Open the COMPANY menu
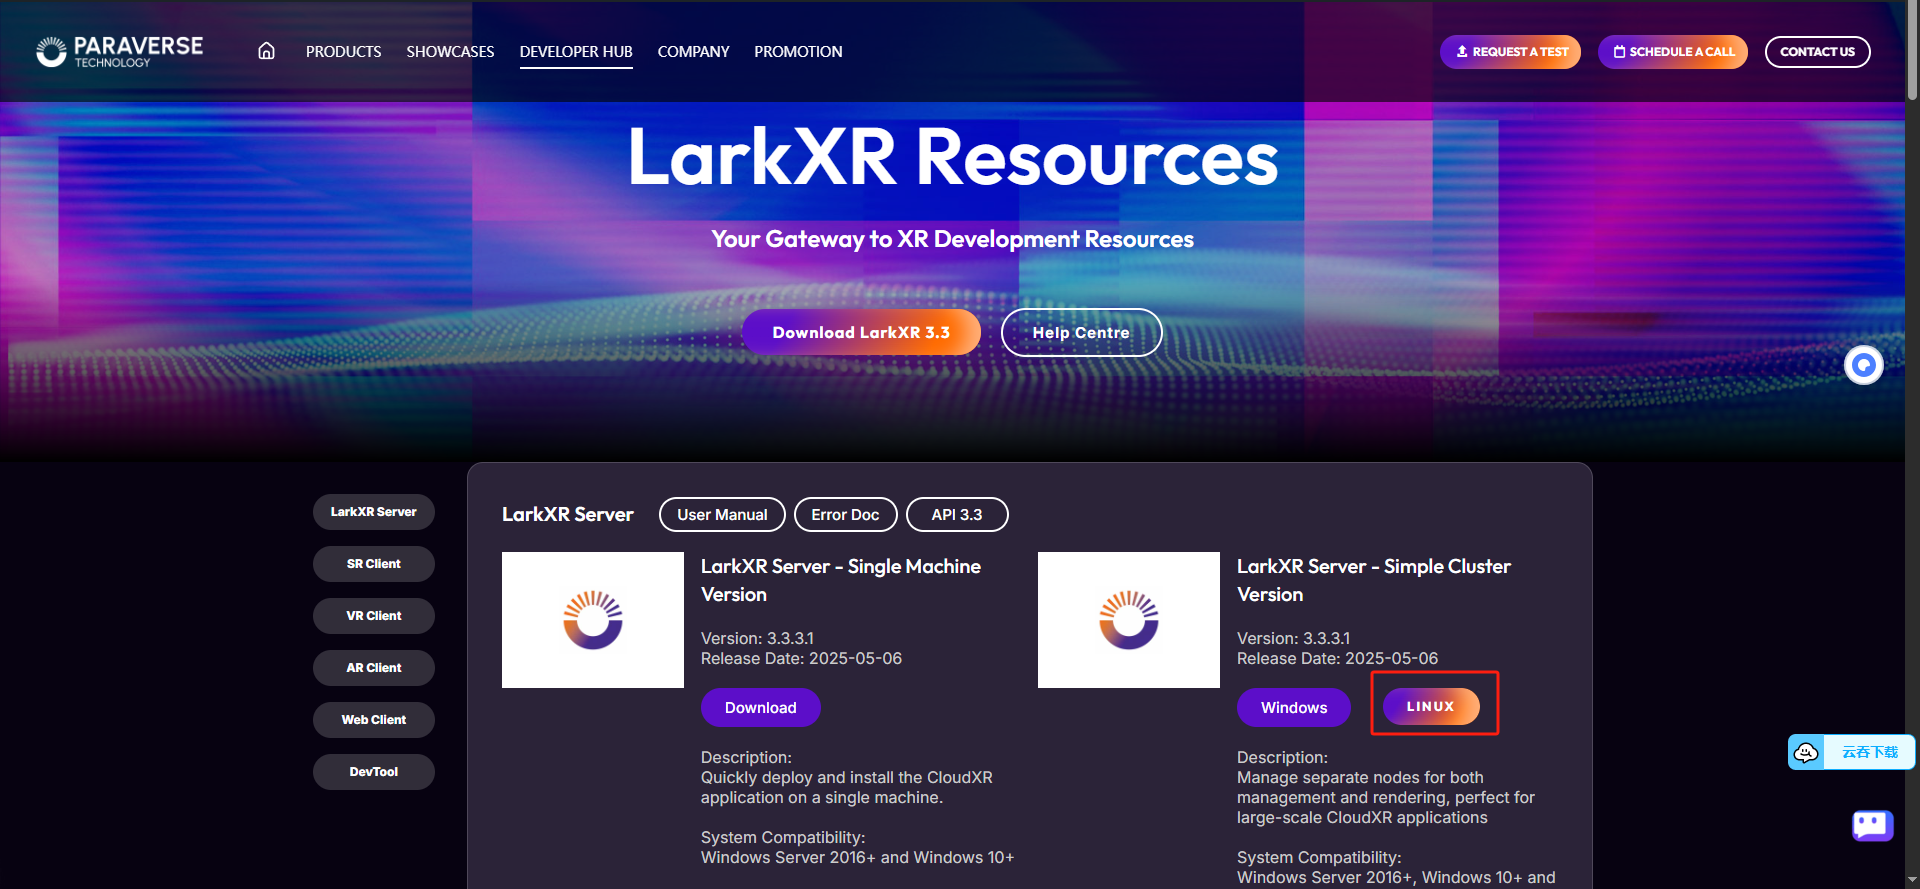1920x889 pixels. 693,52
